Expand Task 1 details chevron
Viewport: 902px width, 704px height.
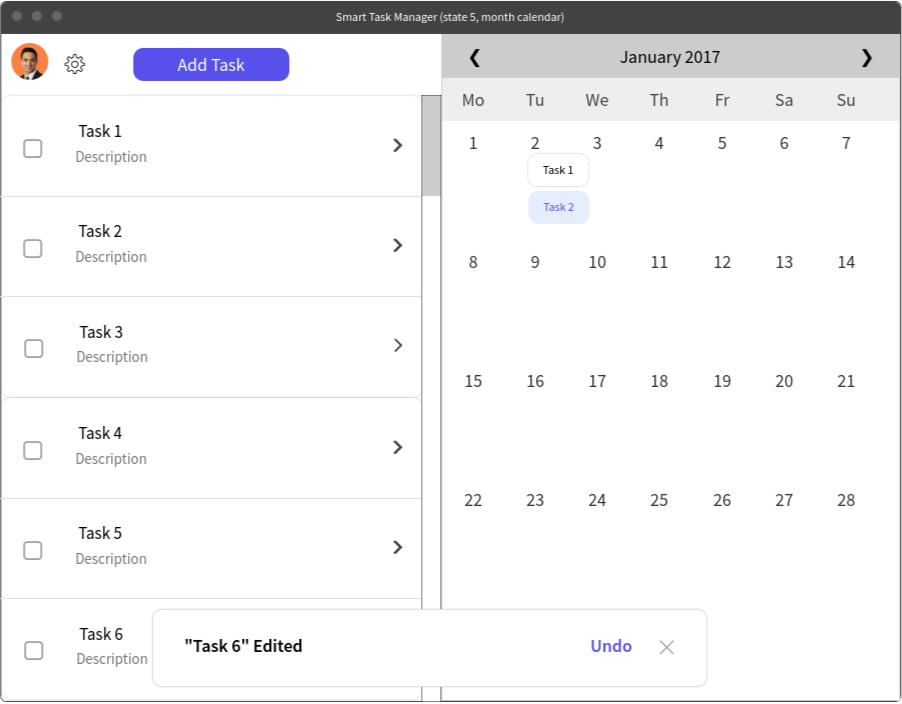398,145
